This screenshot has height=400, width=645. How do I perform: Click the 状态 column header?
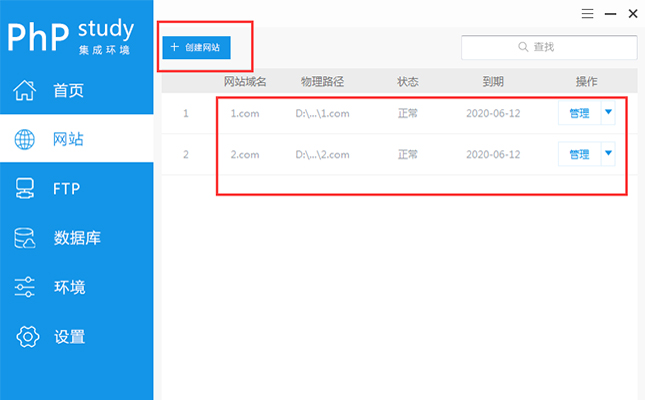(408, 81)
